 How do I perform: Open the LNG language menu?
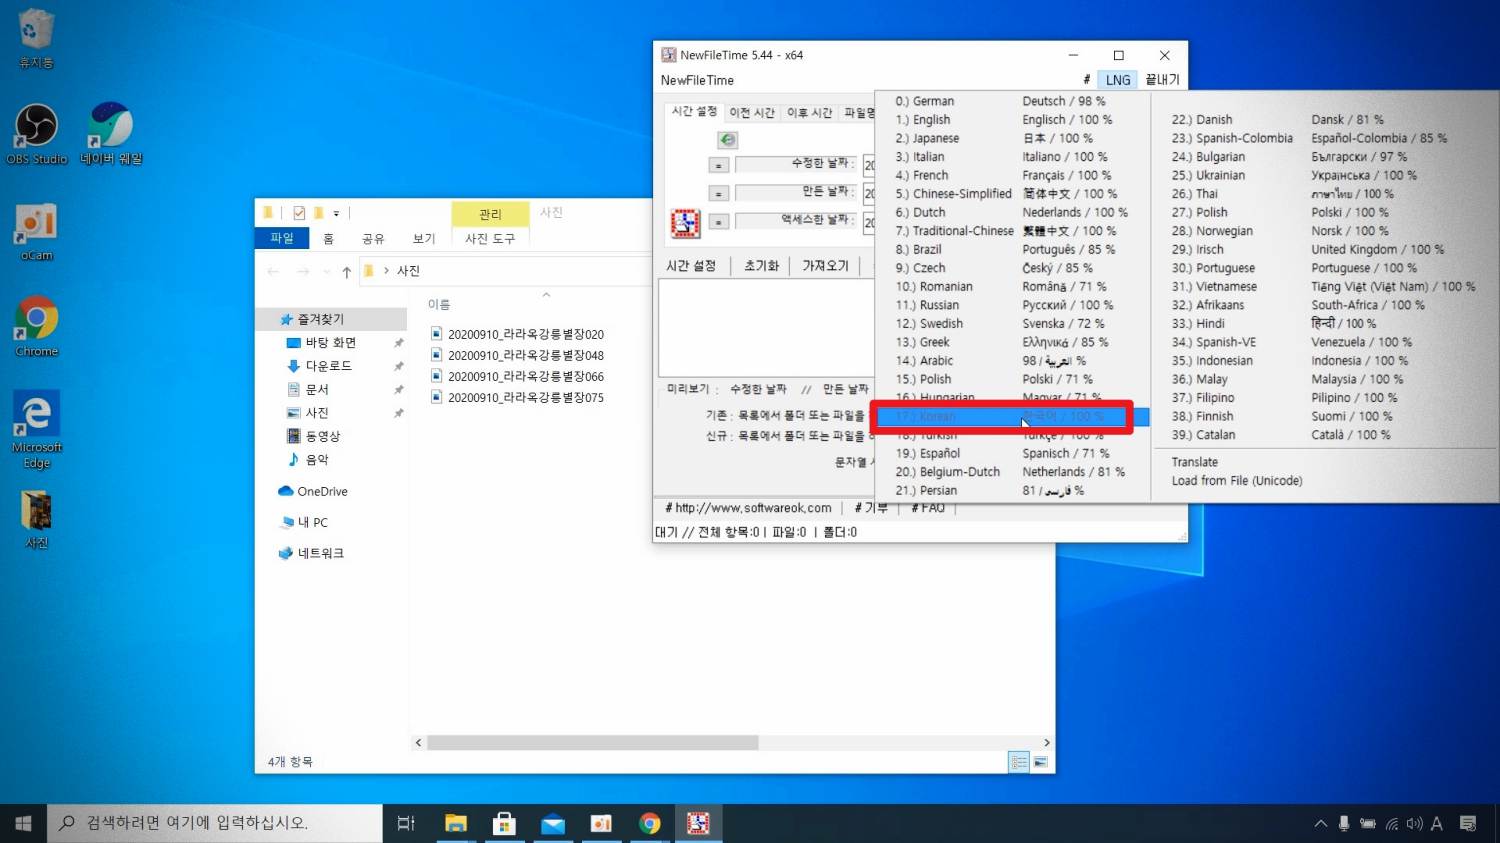tap(1117, 80)
